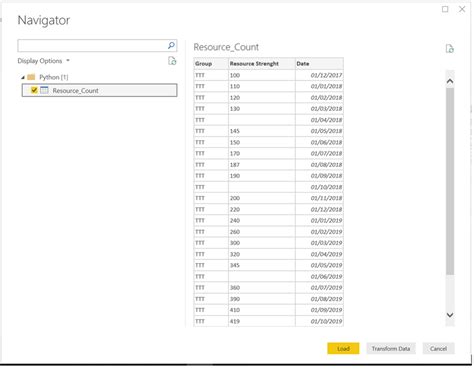Click the Python folder icon
The width and height of the screenshot is (474, 375).
coord(31,77)
